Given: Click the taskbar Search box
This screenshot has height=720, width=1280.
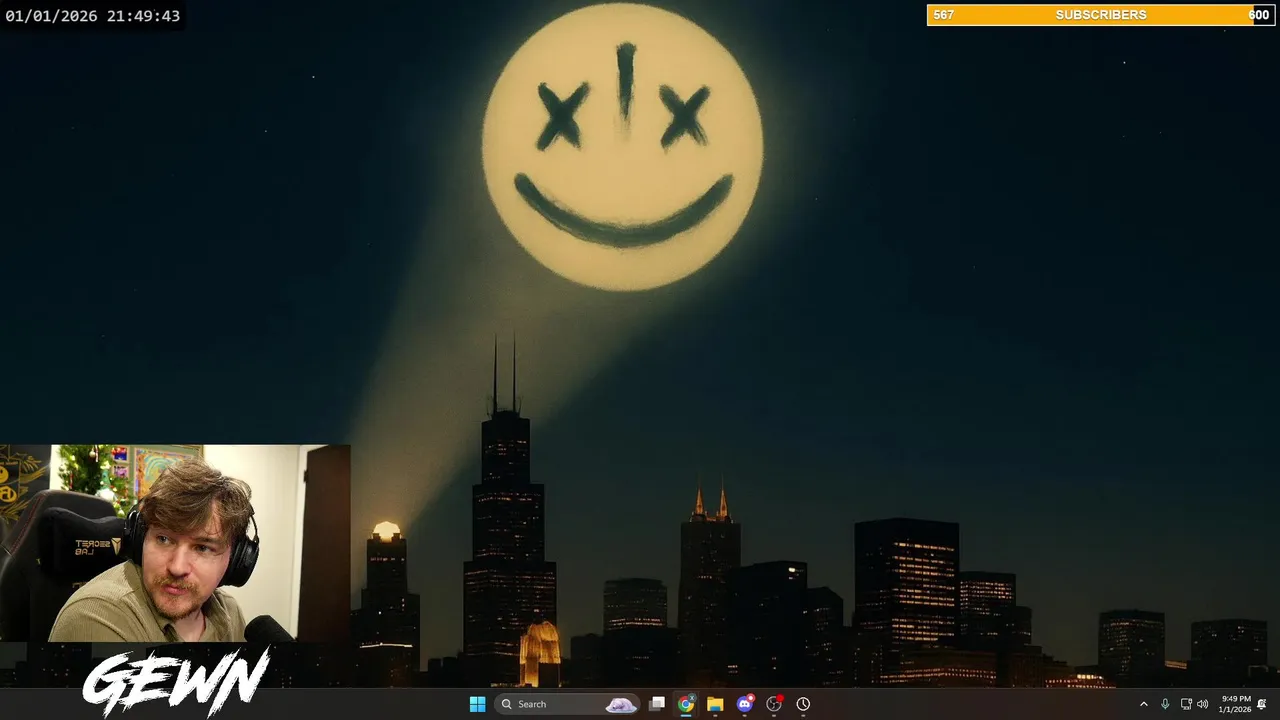Looking at the screenshot, I should (567, 704).
